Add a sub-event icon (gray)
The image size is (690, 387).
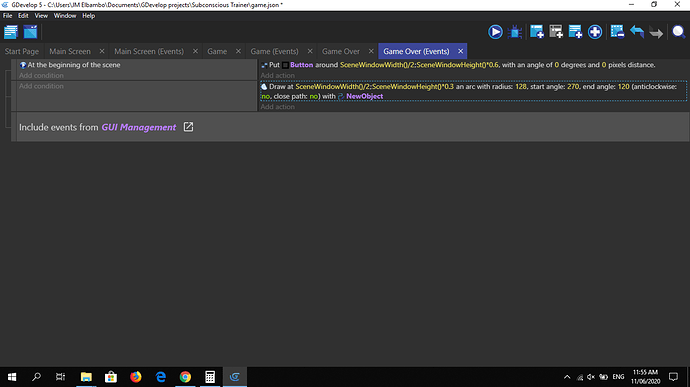556,32
